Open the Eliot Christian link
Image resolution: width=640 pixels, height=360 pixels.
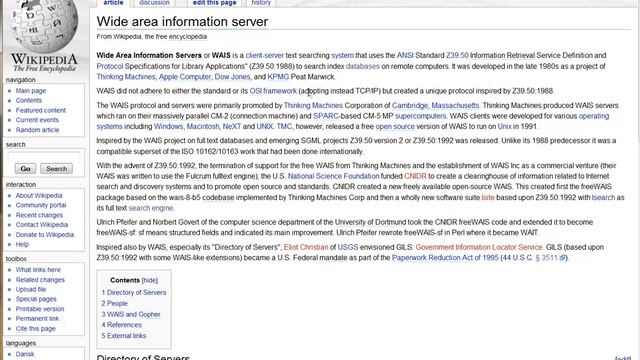306,247
